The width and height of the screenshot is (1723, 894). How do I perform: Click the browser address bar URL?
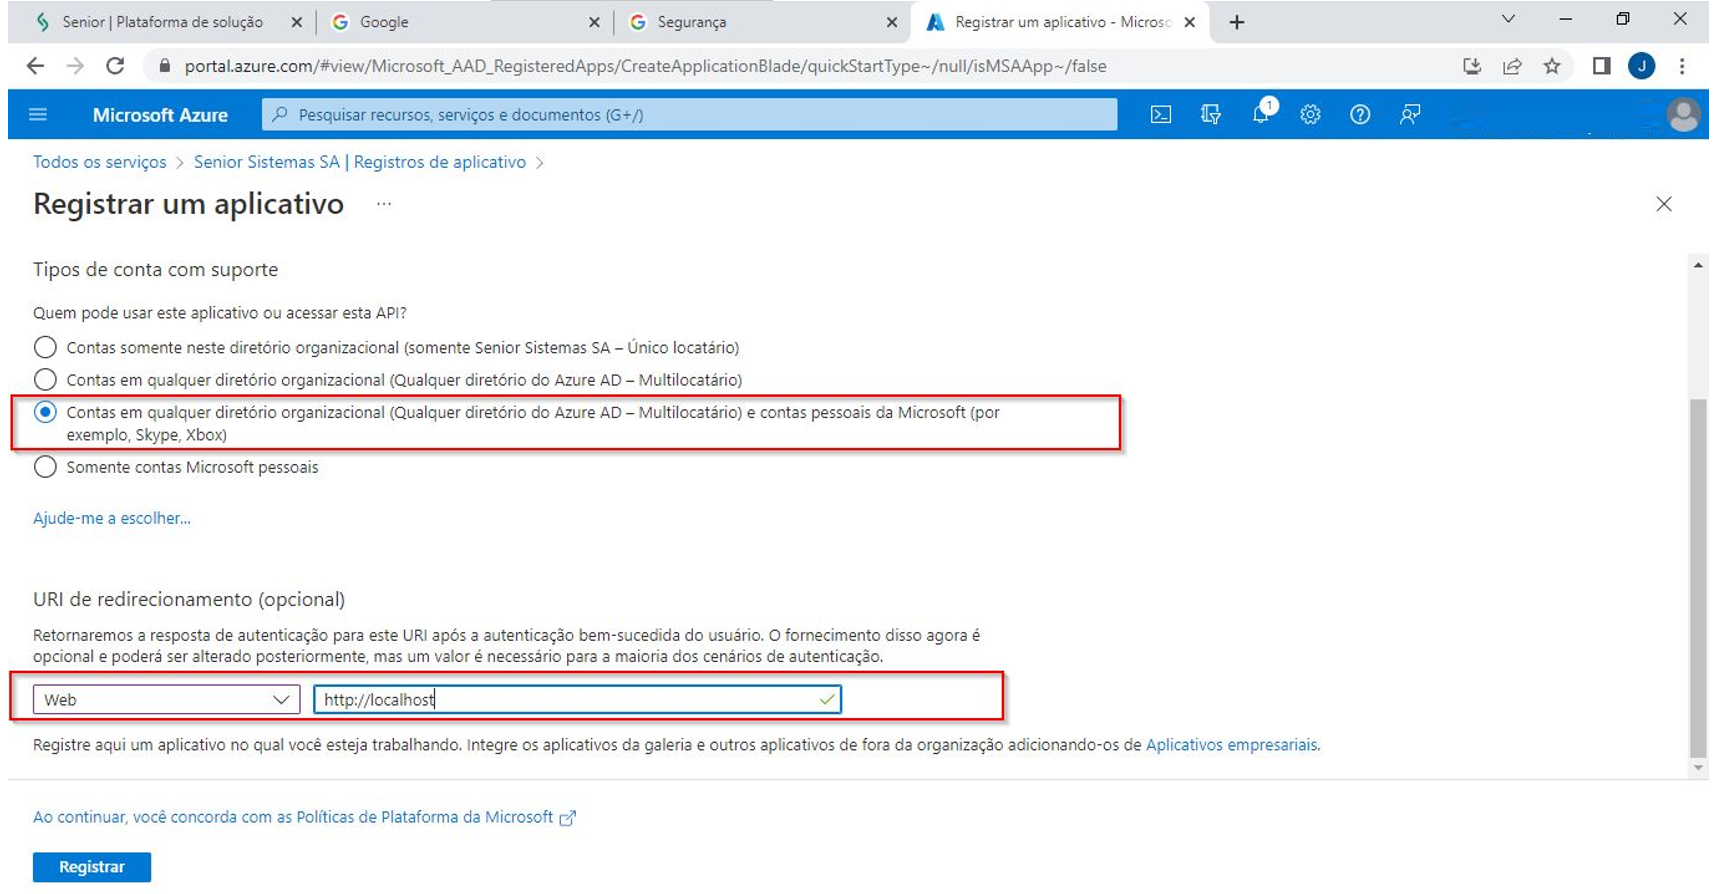(645, 66)
